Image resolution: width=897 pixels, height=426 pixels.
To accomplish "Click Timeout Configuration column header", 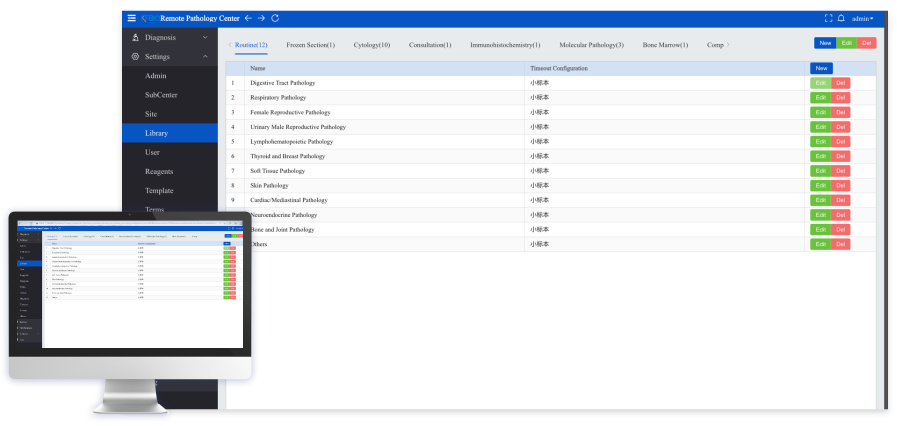I will coord(664,69).
